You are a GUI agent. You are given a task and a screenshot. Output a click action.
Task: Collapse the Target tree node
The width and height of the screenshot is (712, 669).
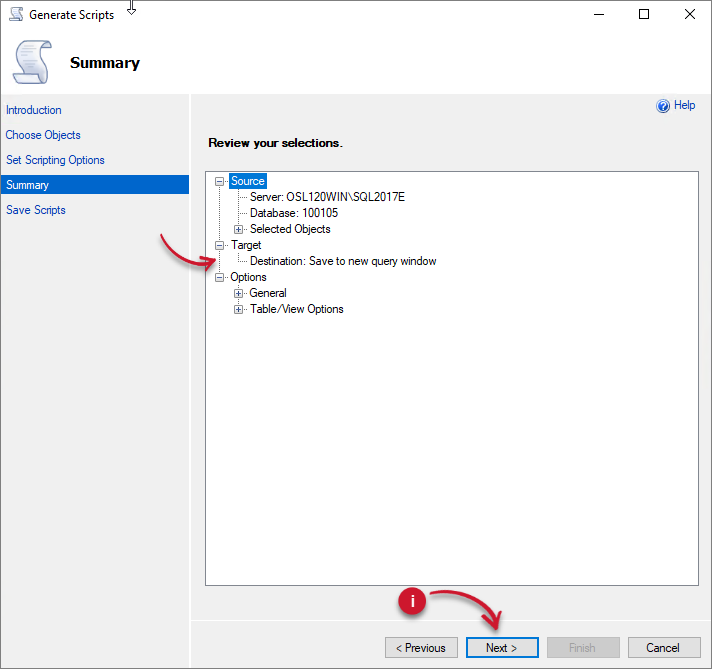219,245
